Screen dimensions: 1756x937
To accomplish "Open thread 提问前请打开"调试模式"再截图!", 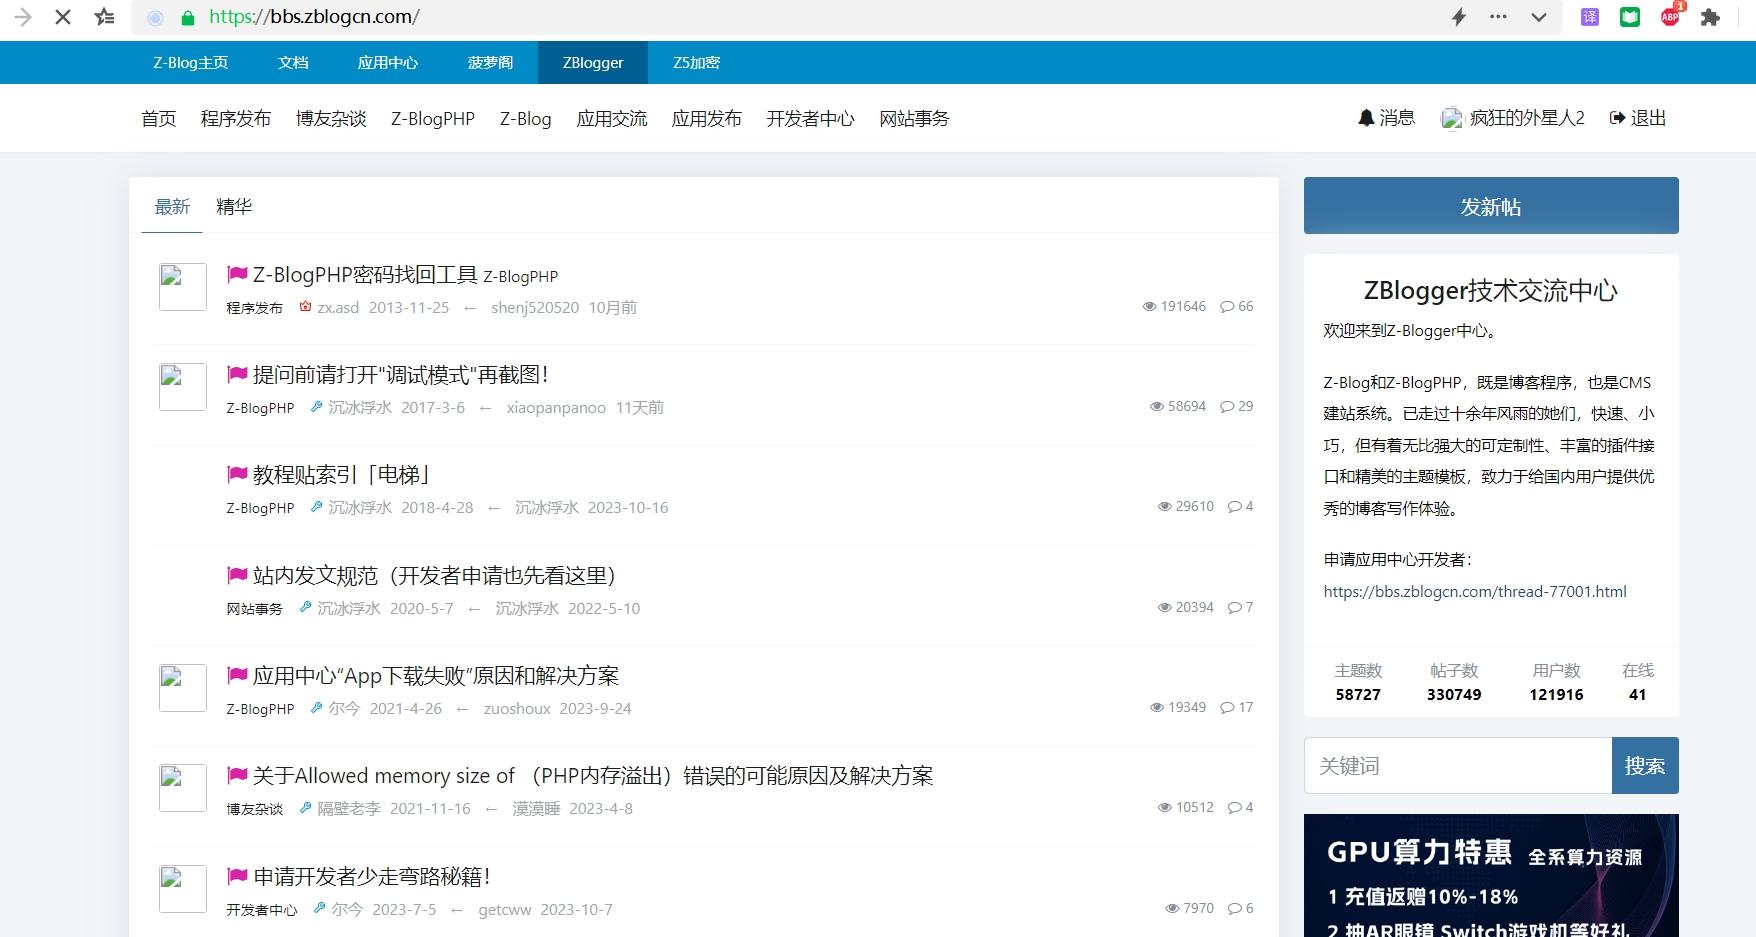I will 401,375.
